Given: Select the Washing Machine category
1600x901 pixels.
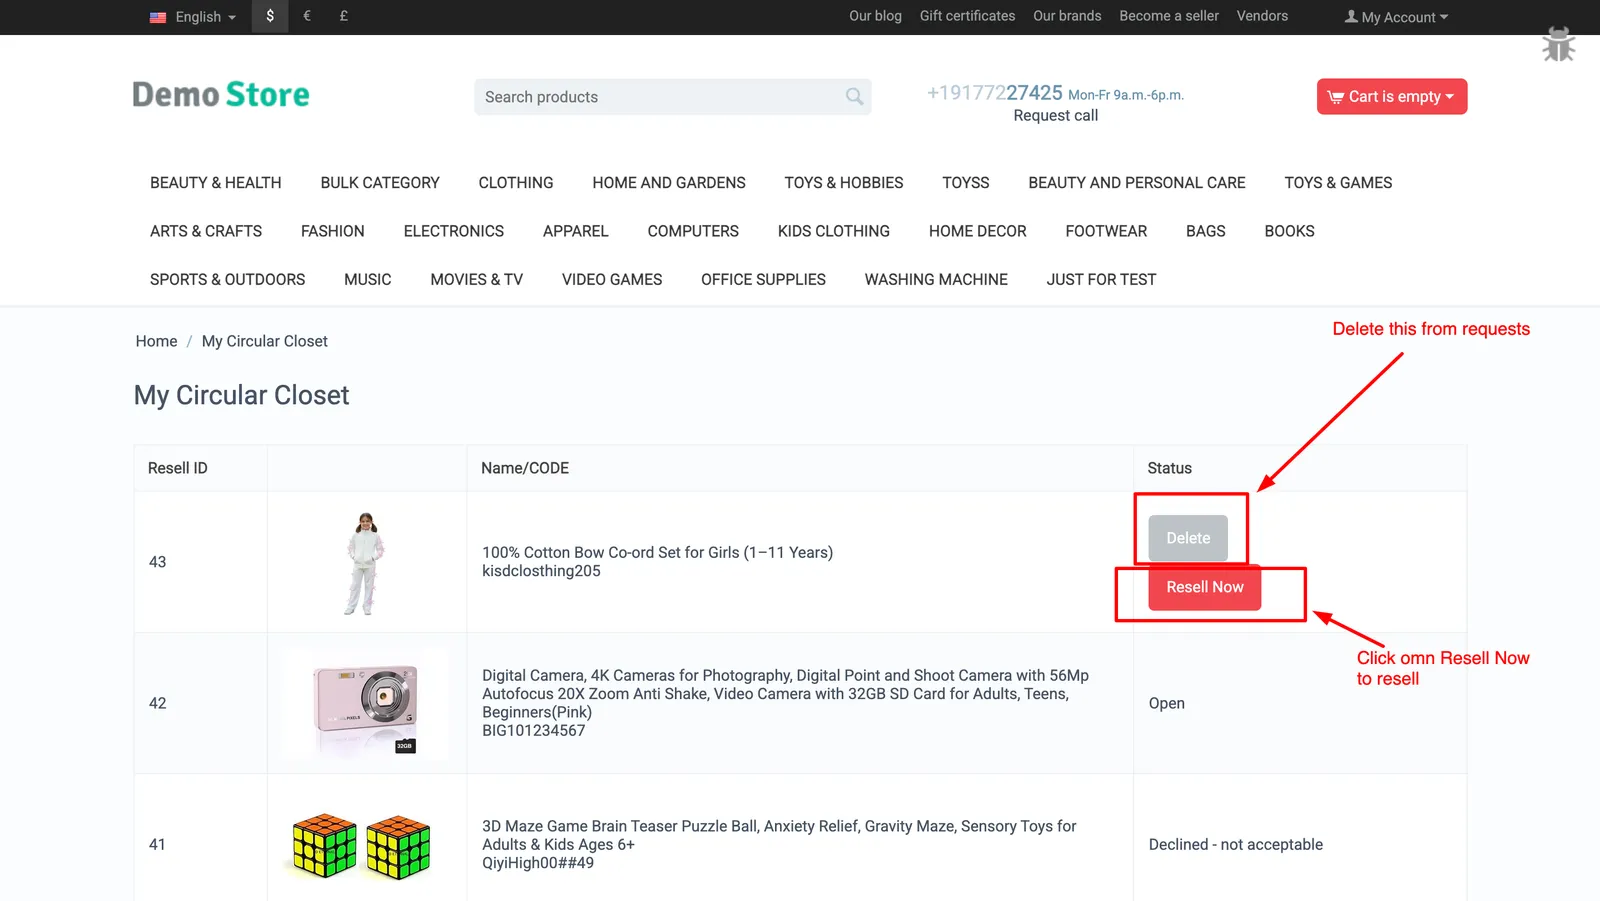Looking at the screenshot, I should tap(936, 280).
